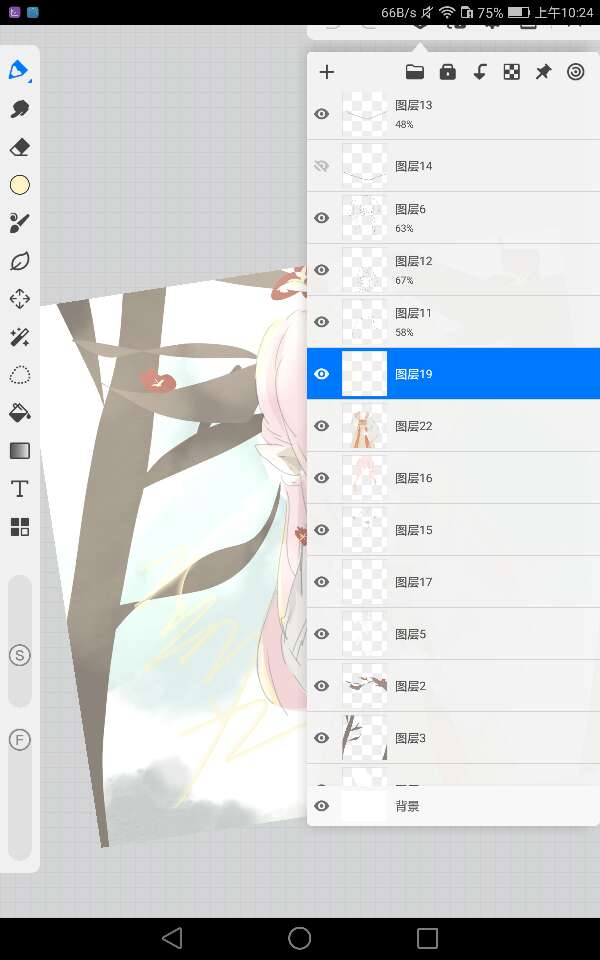
Task: Toggle visibility of 背景 layer
Action: (321, 806)
